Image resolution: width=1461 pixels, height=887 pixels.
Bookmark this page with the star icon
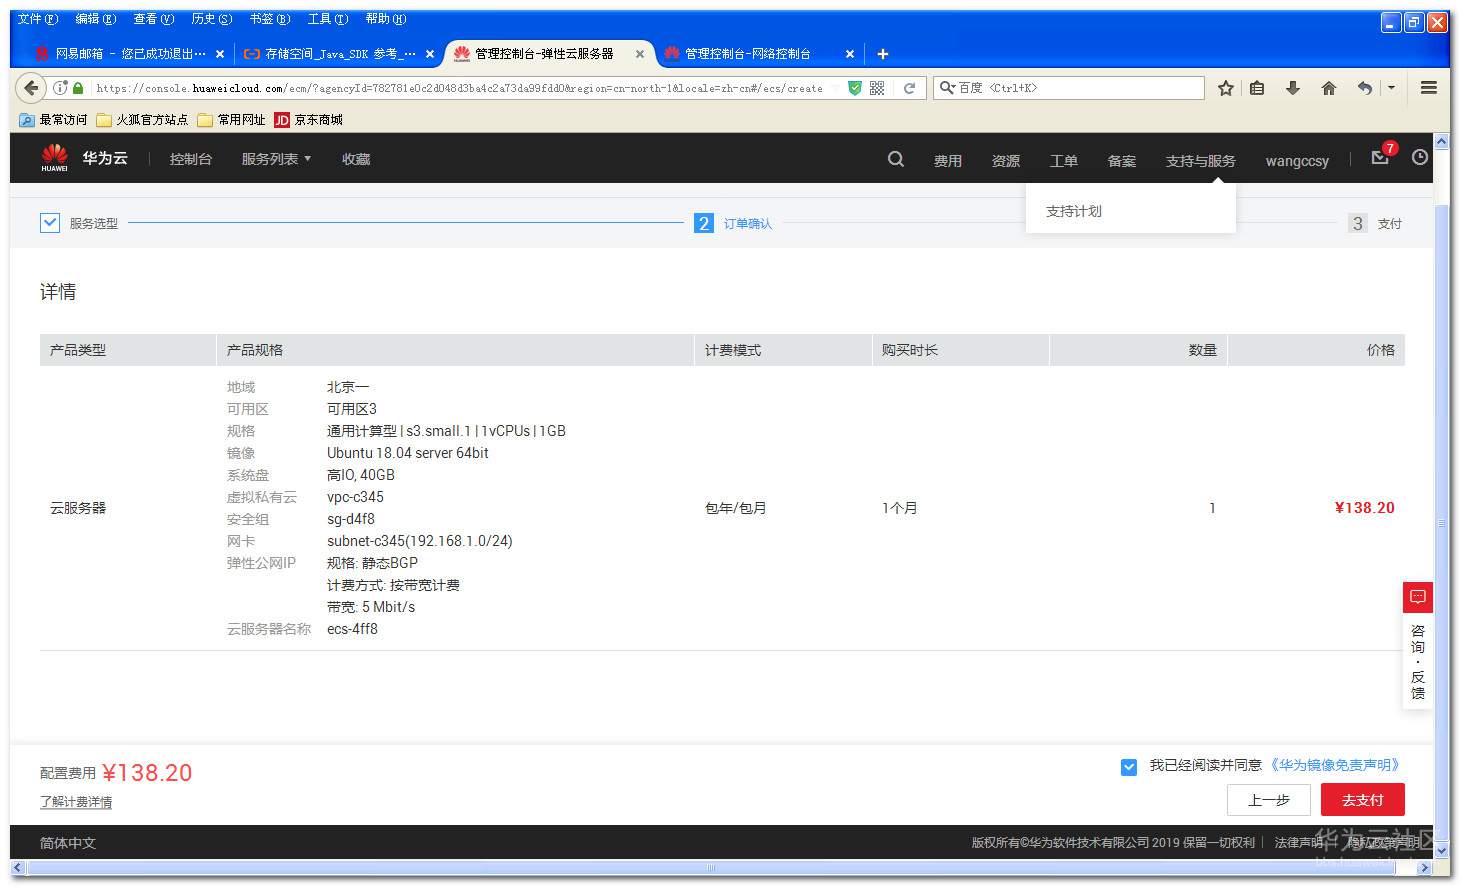[1226, 88]
